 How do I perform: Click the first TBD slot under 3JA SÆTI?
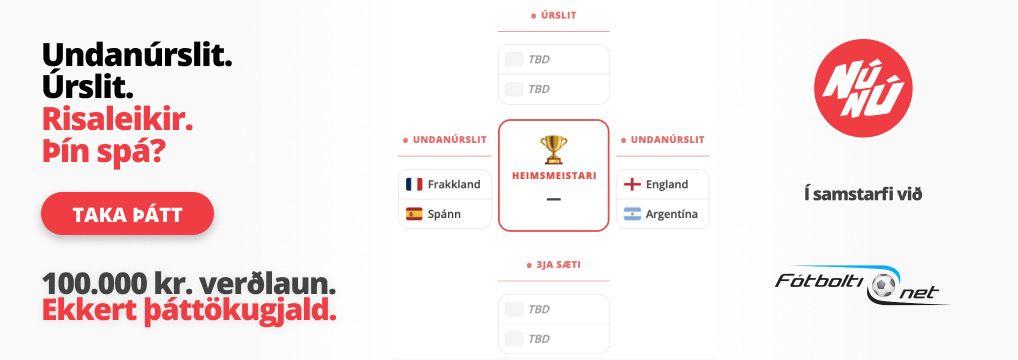pos(554,309)
